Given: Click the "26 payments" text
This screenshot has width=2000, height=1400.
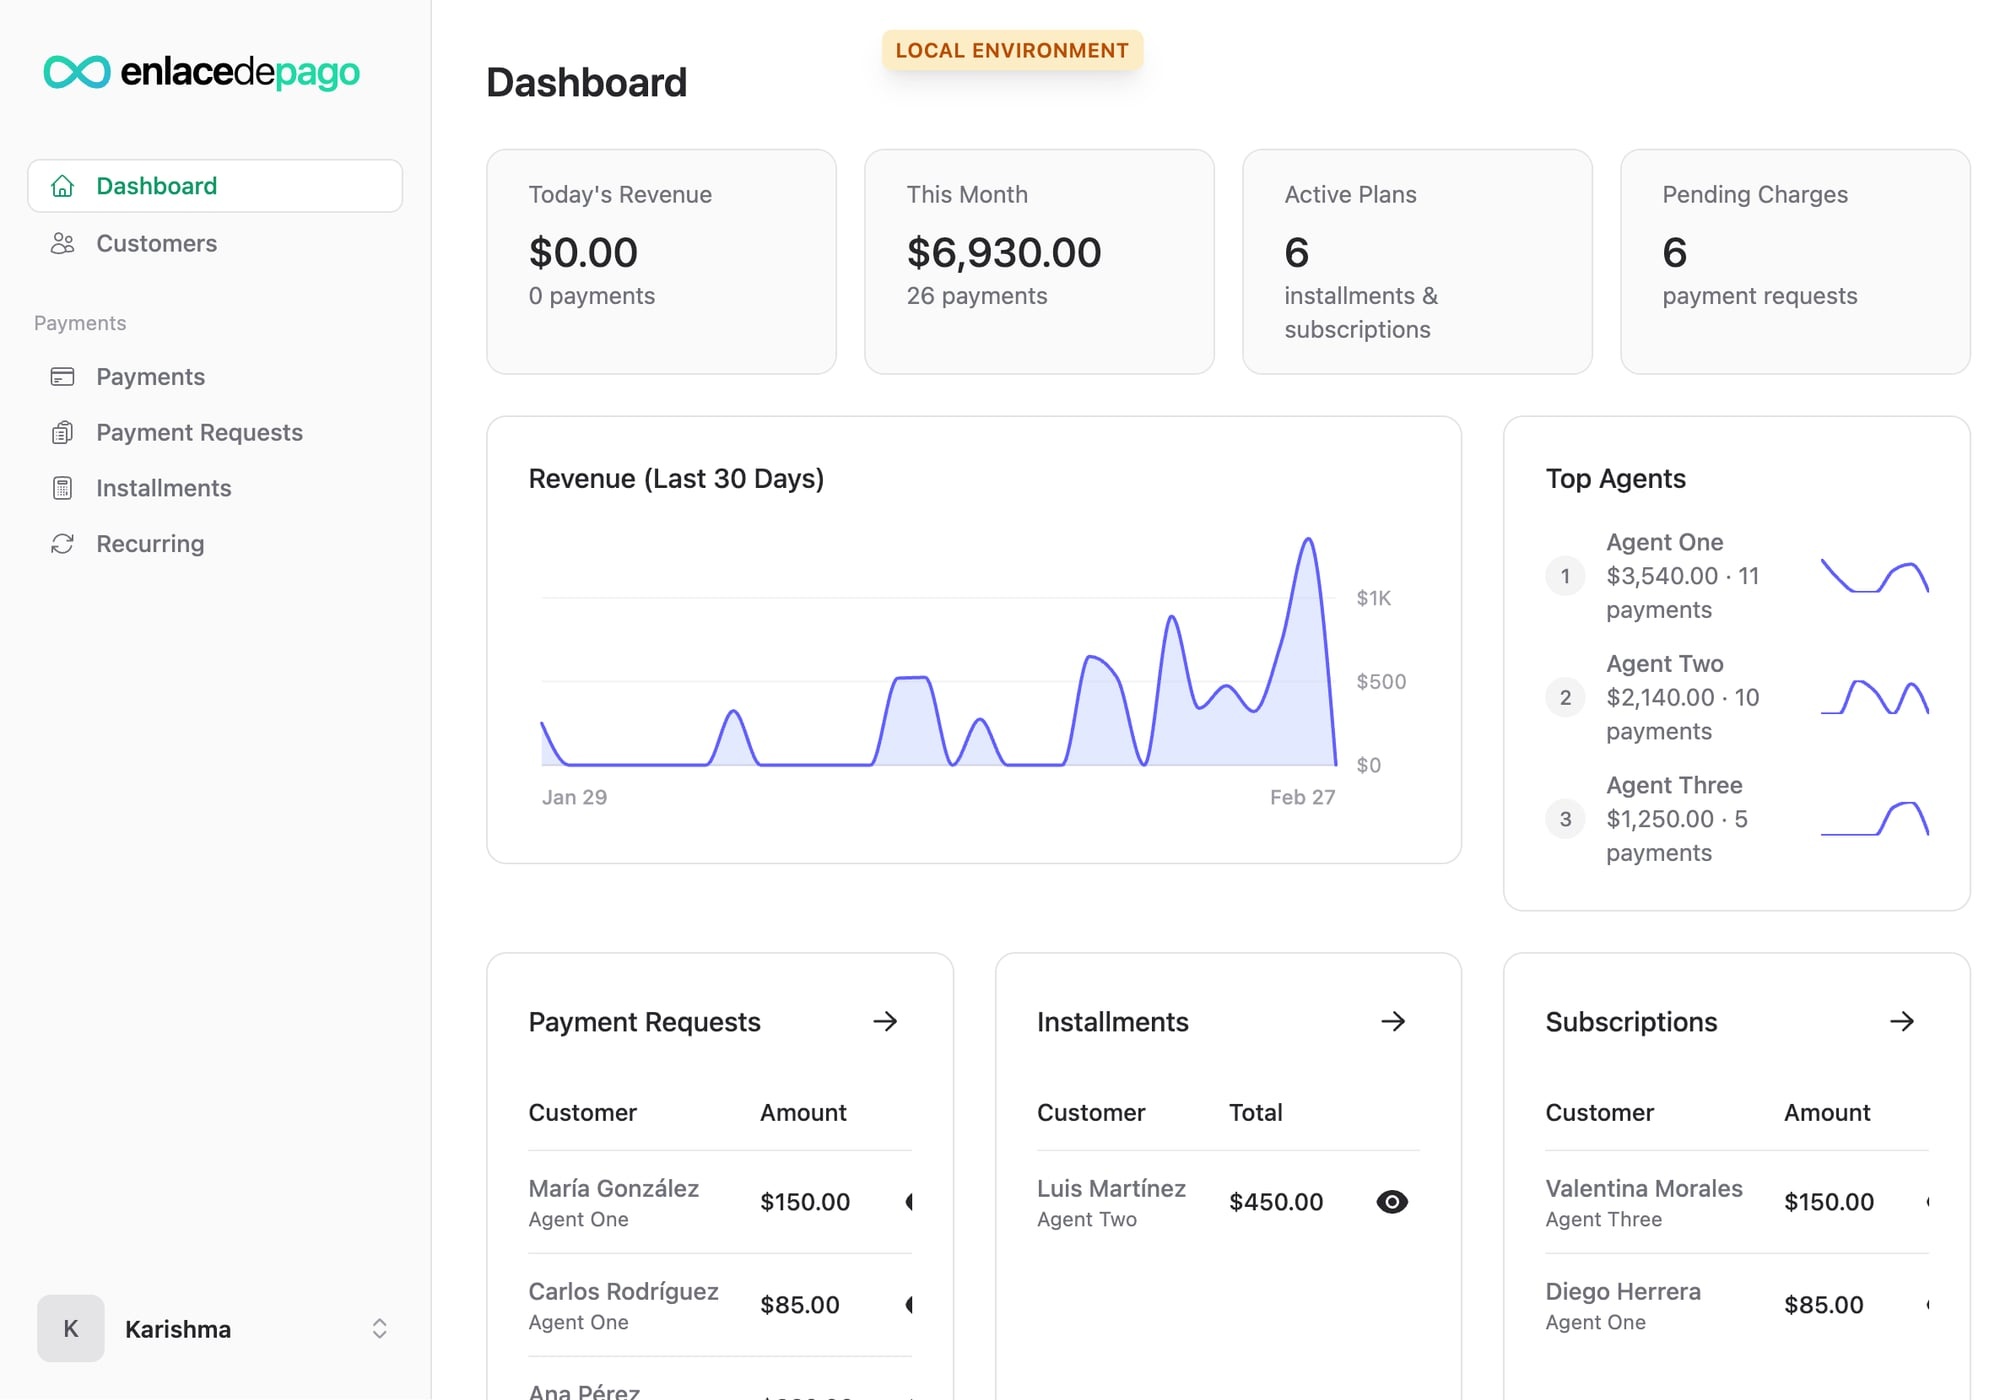Looking at the screenshot, I should pos(977,296).
